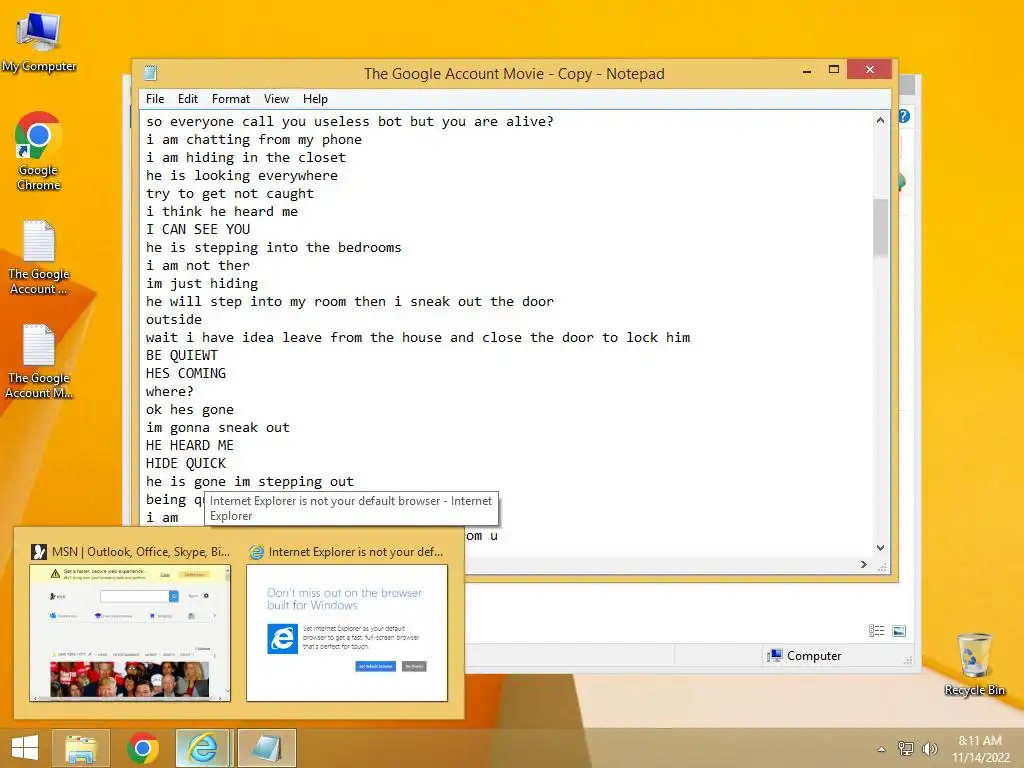This screenshot has width=1024, height=768.
Task: Open Notepad Format menu
Action: pos(231,99)
